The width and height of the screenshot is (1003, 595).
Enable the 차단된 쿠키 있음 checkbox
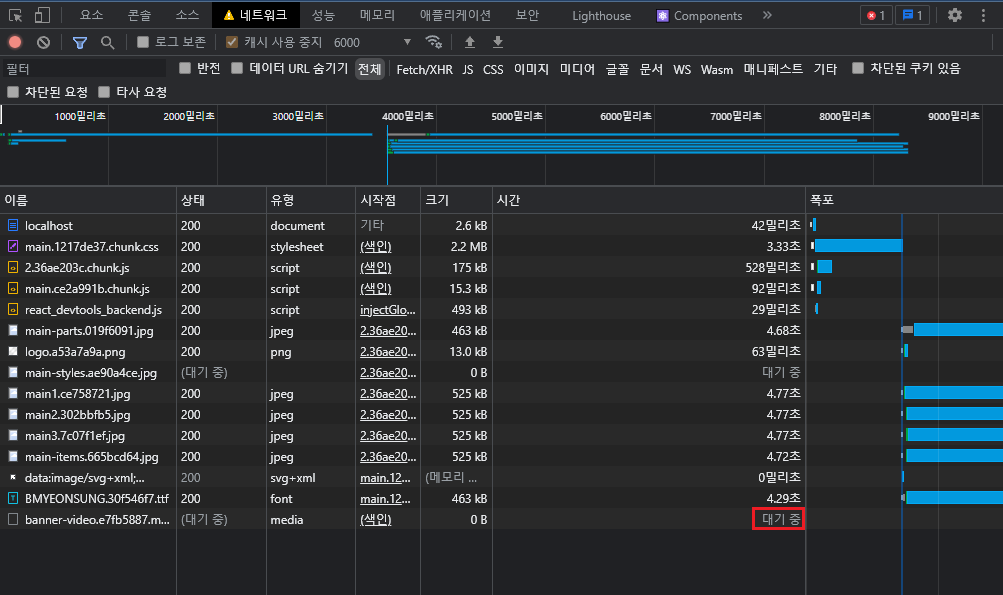858,68
